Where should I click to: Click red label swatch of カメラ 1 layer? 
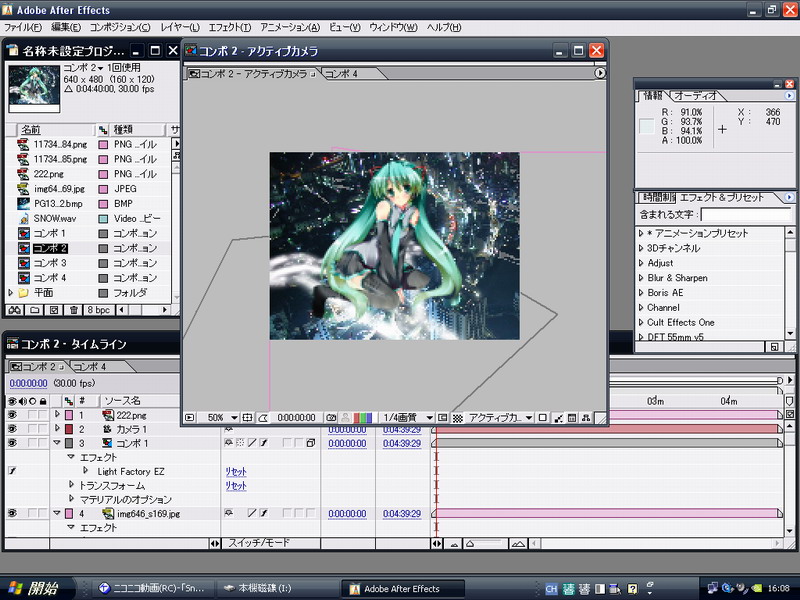[x=69, y=429]
